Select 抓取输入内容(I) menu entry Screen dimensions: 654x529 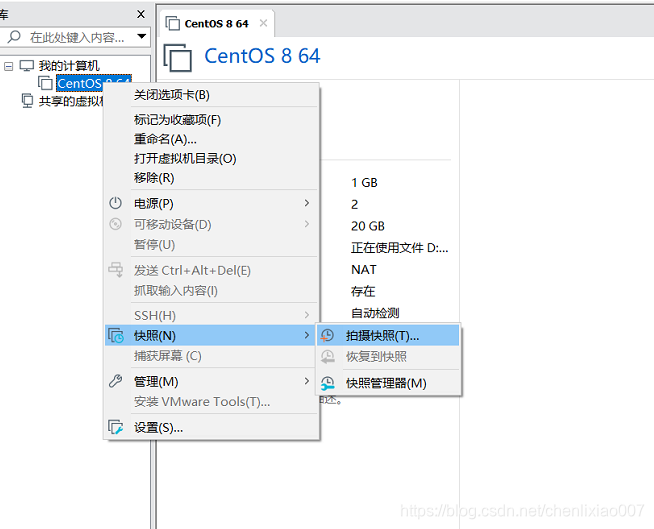[211, 290]
